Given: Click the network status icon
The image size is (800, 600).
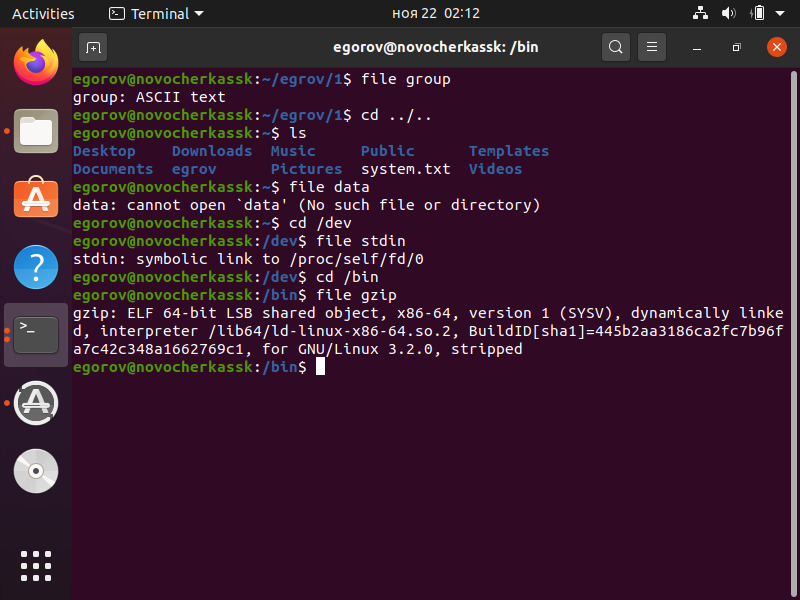Looking at the screenshot, I should click(x=699, y=14).
